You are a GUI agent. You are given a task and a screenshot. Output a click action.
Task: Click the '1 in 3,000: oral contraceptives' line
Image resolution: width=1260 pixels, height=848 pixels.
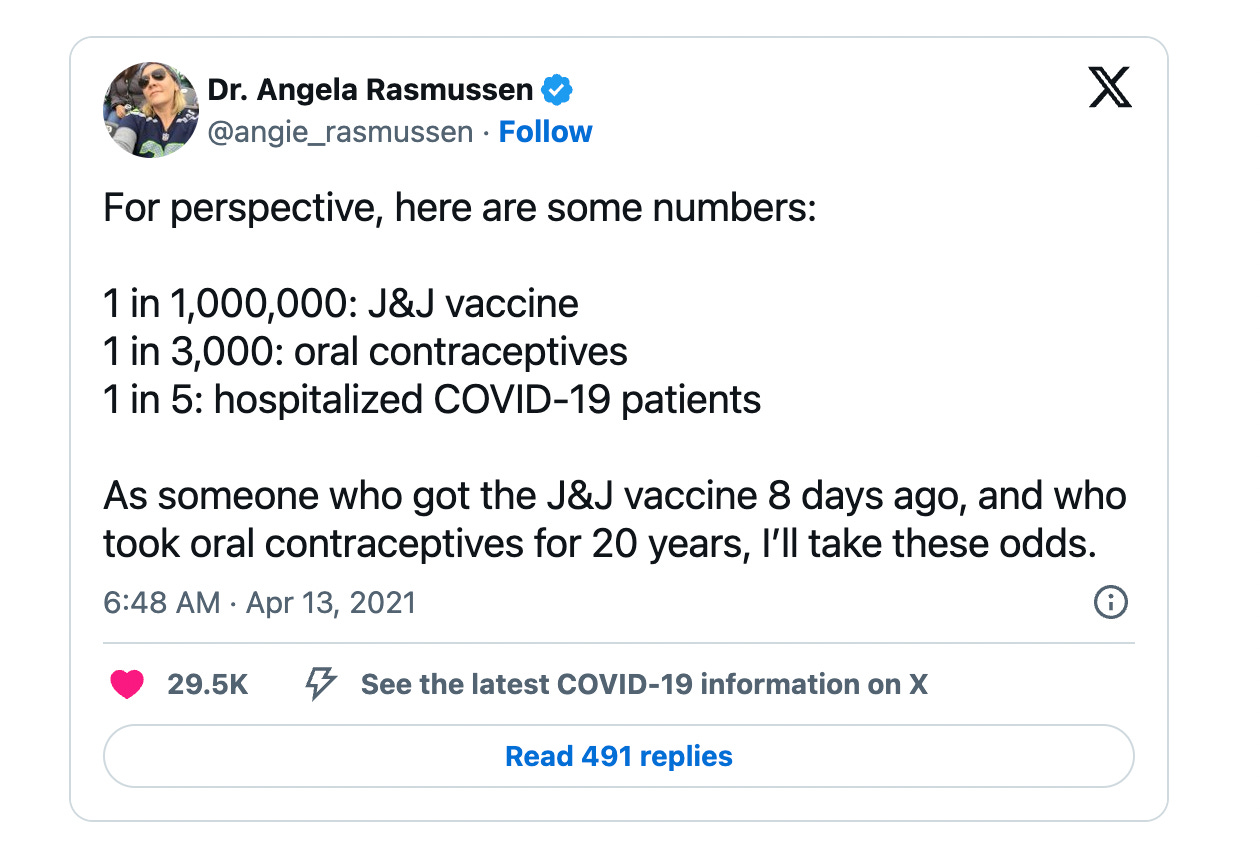pos(365,351)
